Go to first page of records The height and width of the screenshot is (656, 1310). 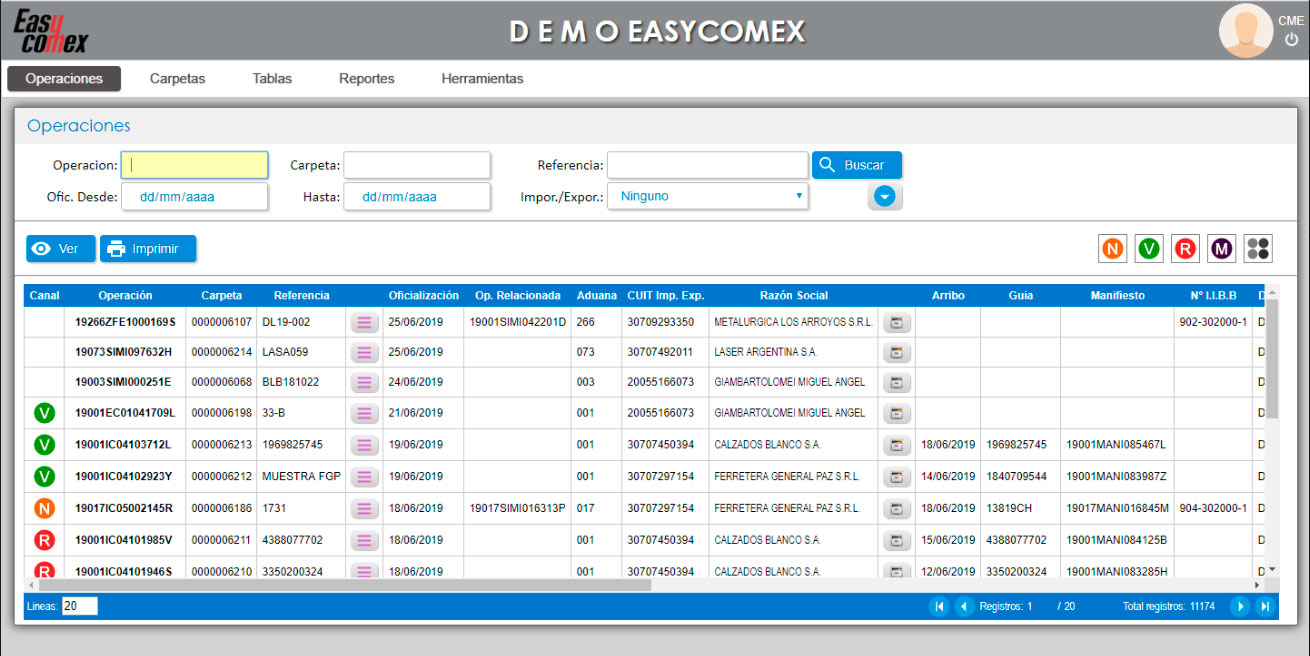[939, 606]
